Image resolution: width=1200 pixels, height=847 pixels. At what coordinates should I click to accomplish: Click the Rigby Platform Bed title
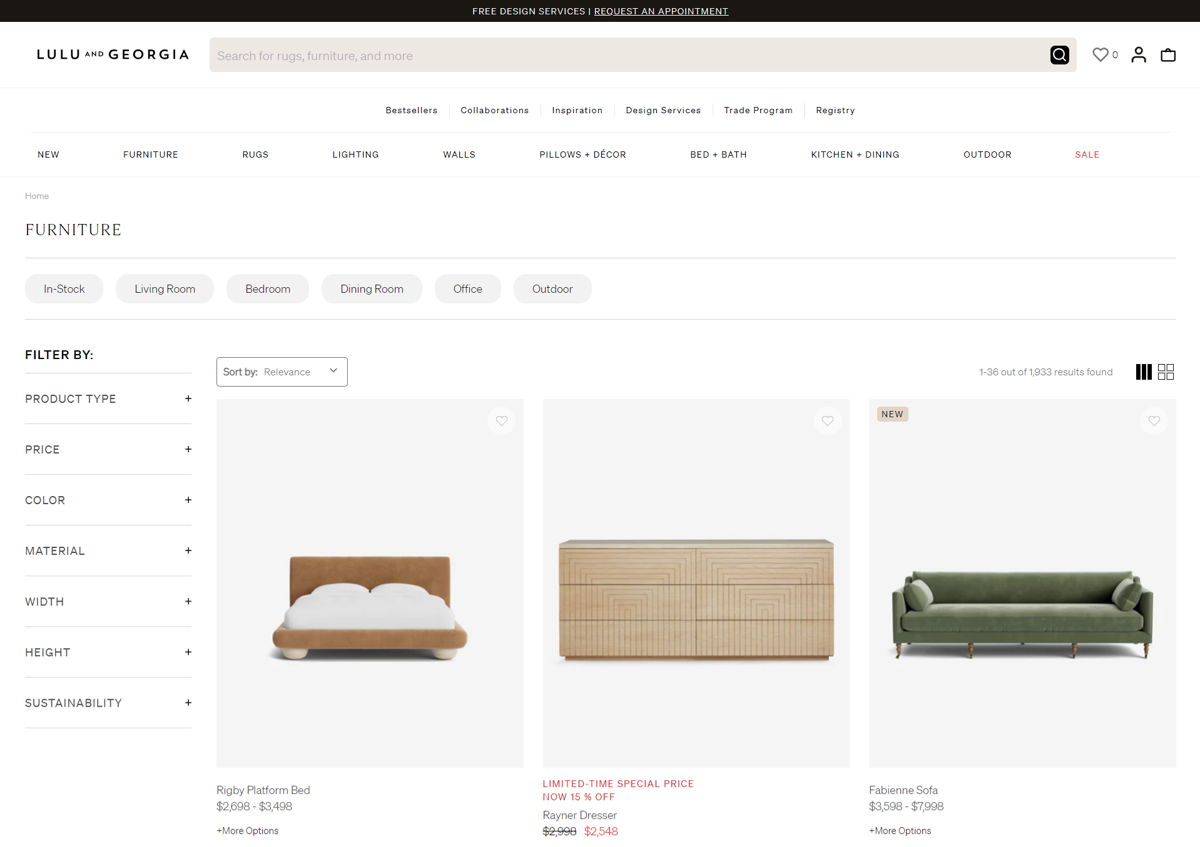click(263, 790)
